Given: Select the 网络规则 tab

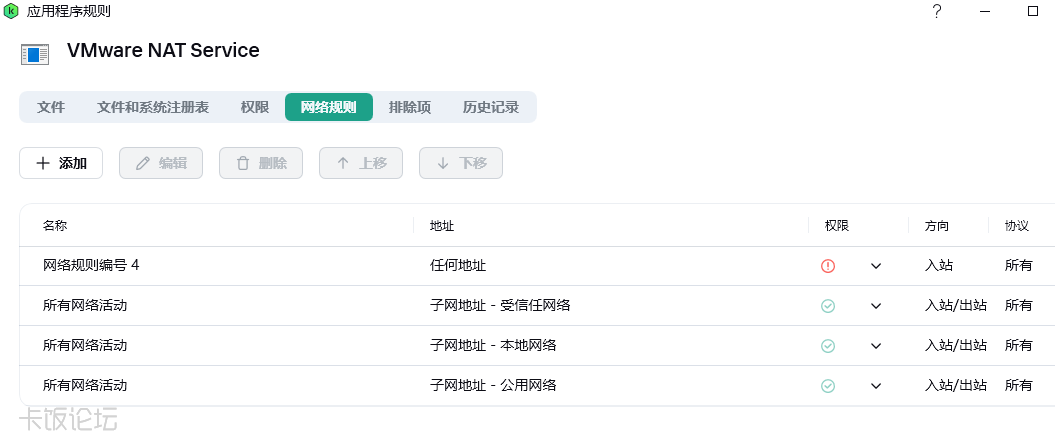Looking at the screenshot, I should coord(329,107).
